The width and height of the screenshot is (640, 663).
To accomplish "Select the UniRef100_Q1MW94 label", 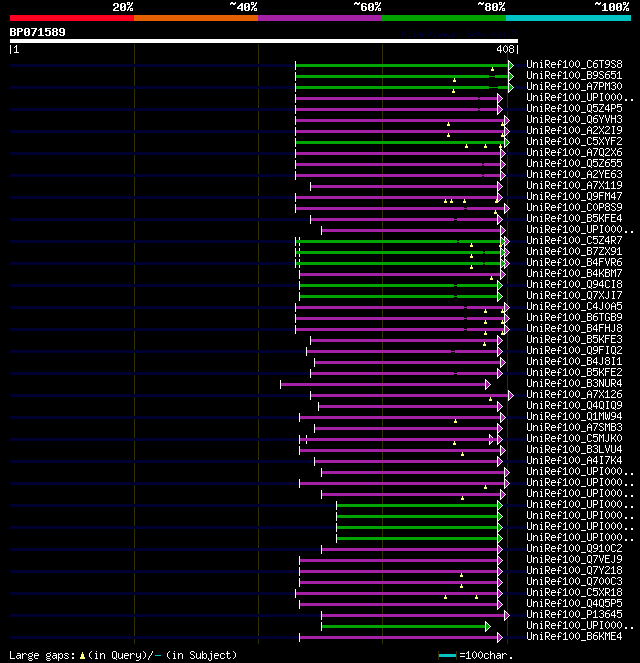I will coord(574,416).
